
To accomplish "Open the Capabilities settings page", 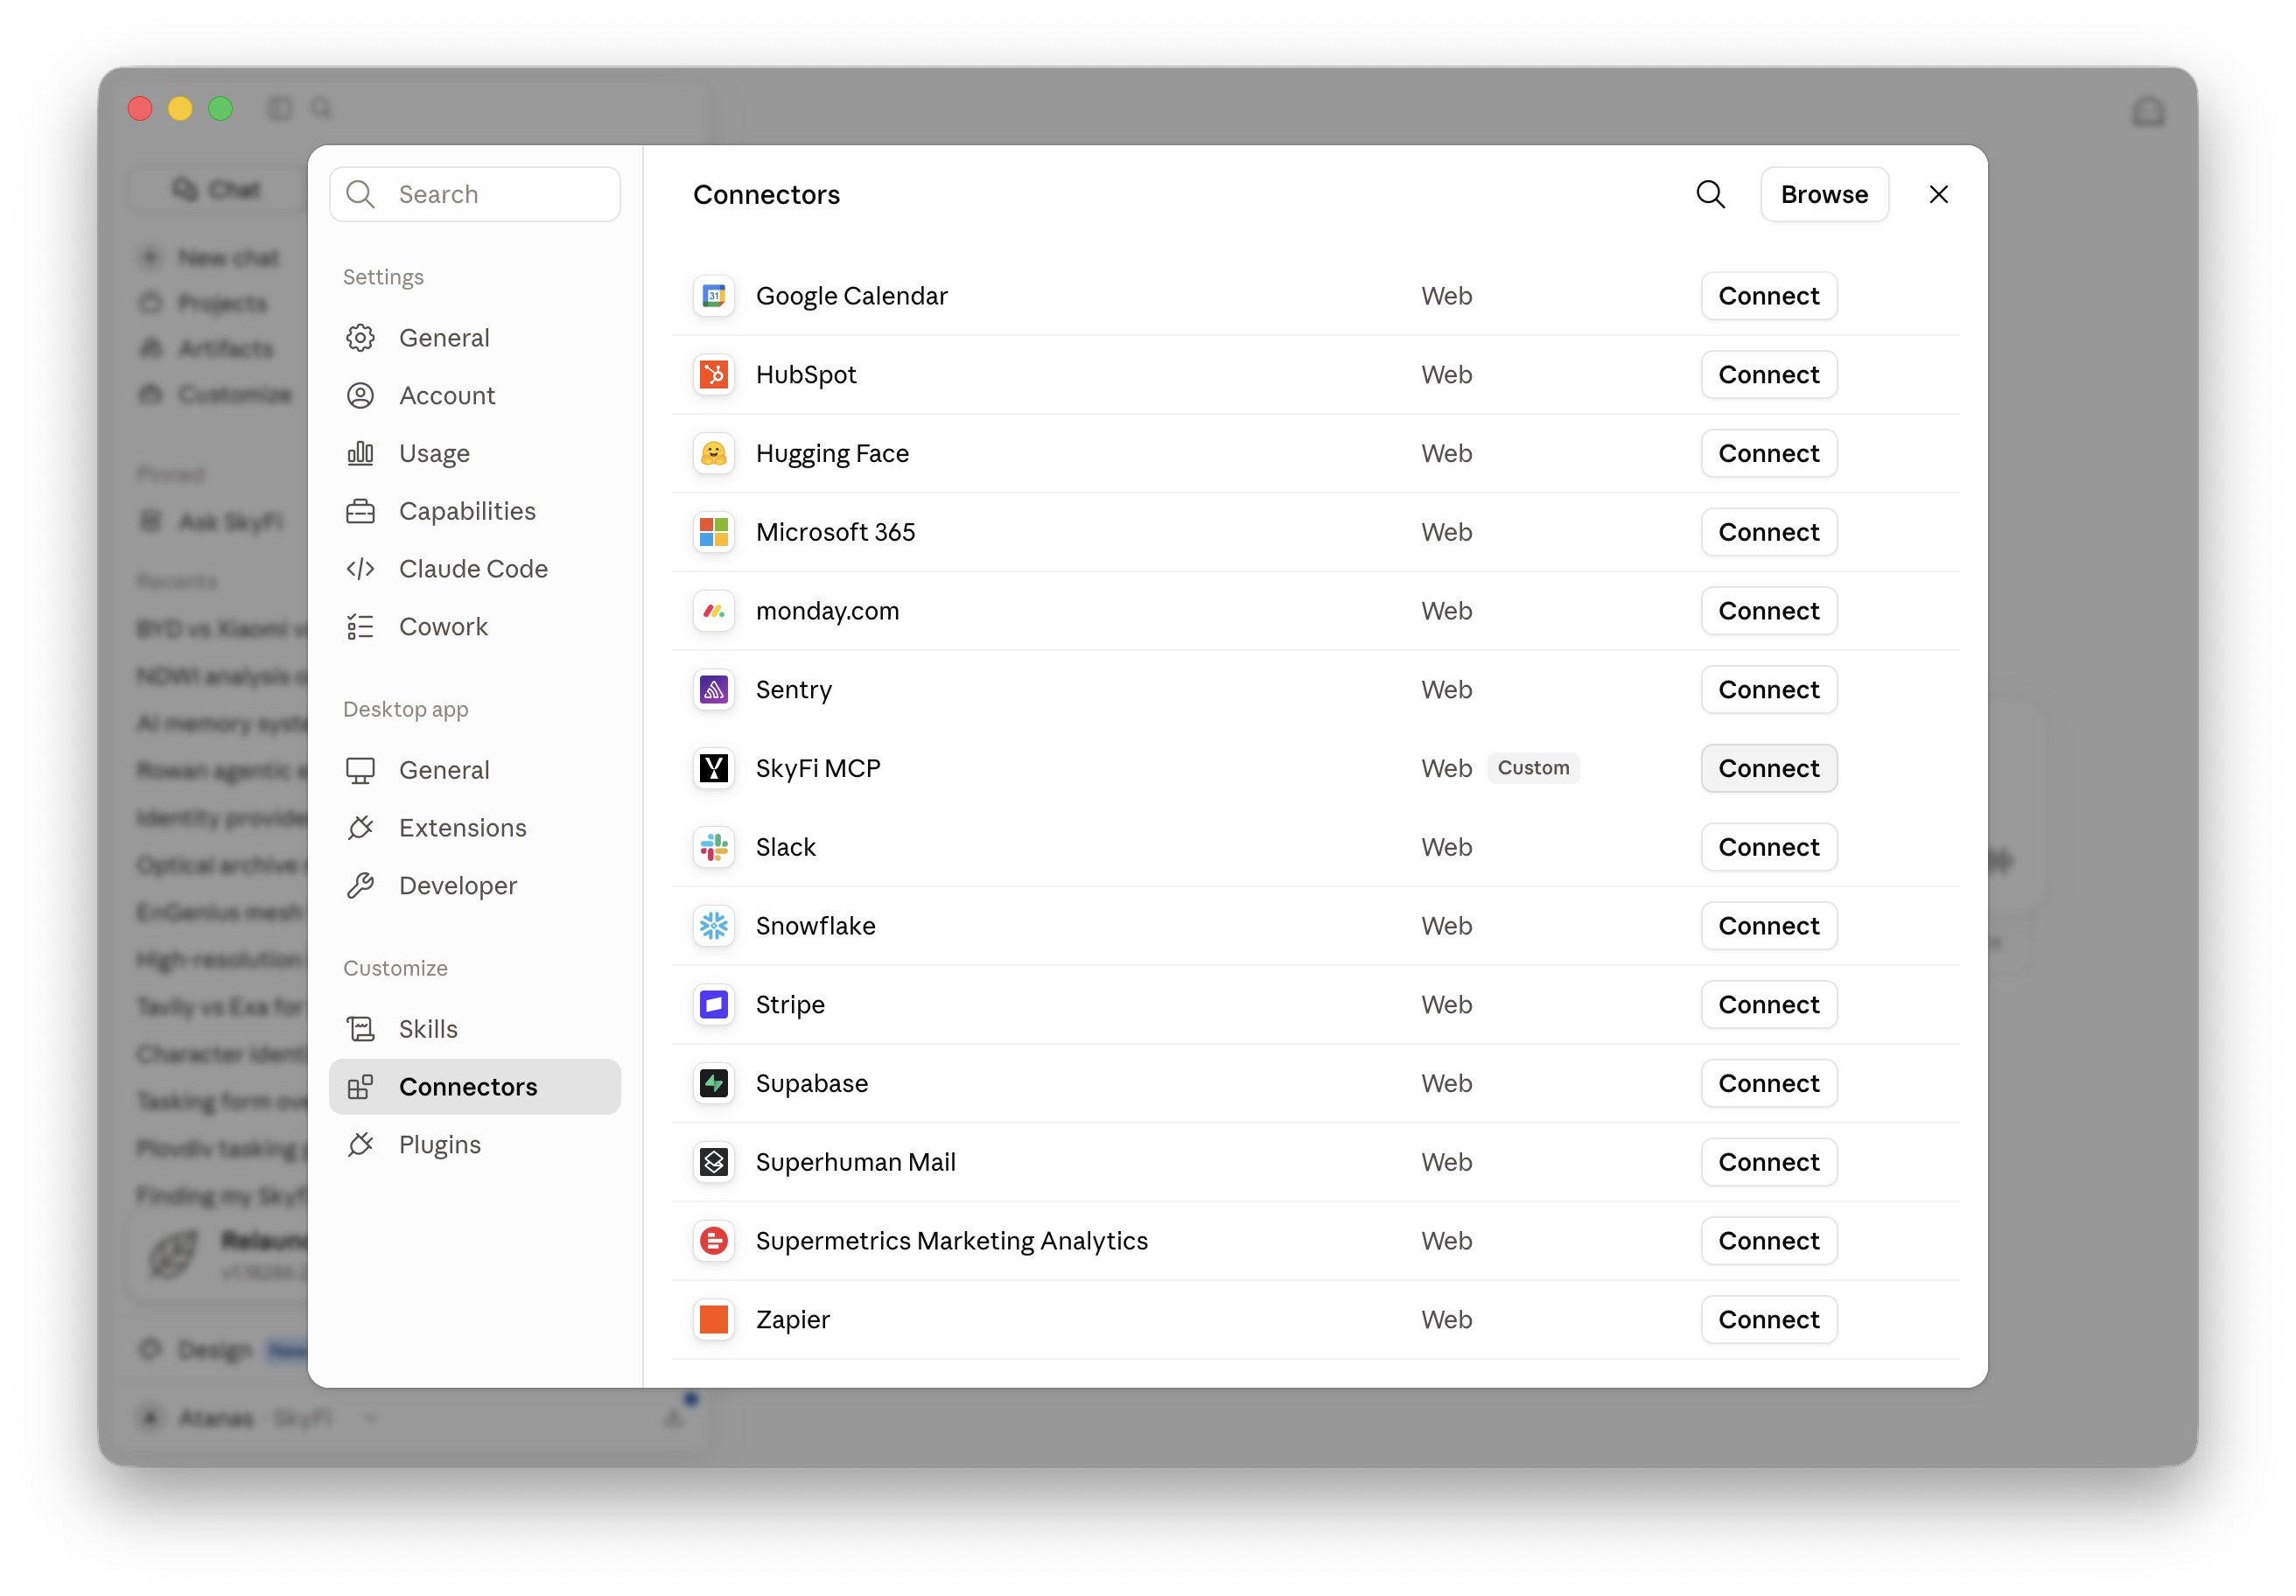I will click(x=475, y=511).
